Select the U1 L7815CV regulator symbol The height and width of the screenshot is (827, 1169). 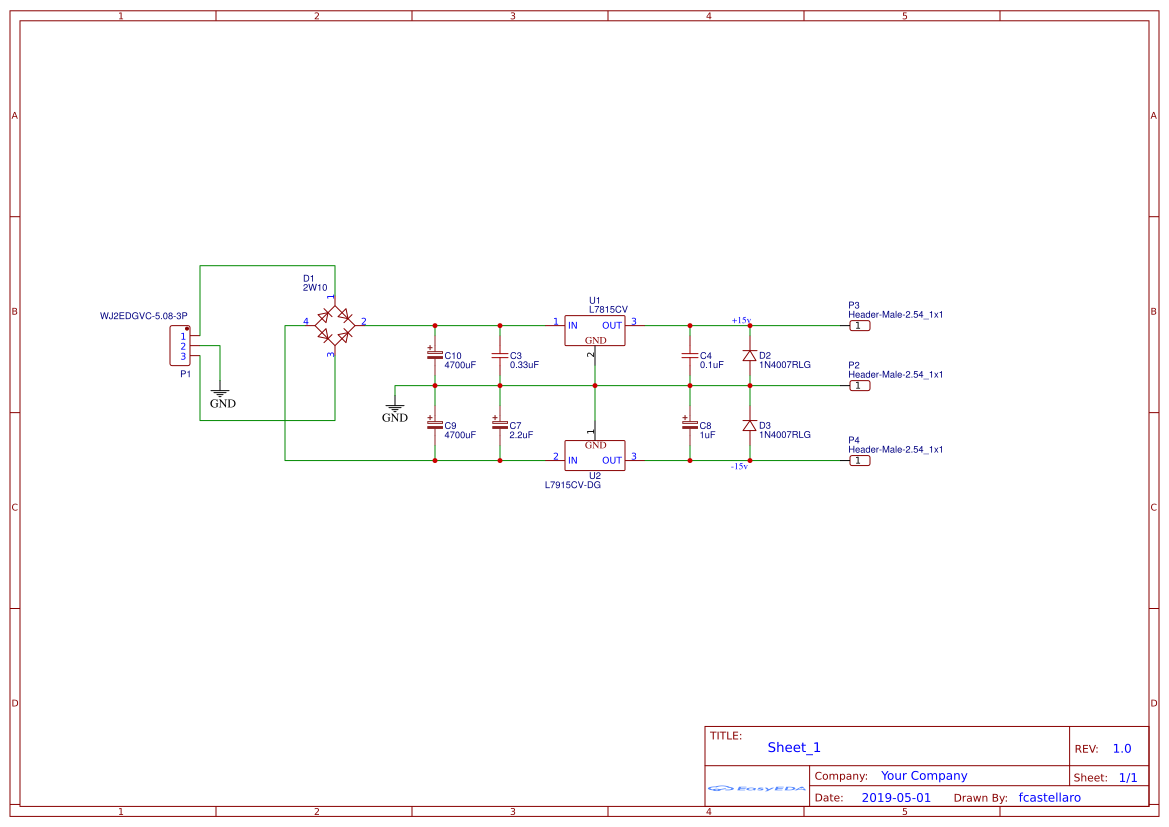click(595, 330)
